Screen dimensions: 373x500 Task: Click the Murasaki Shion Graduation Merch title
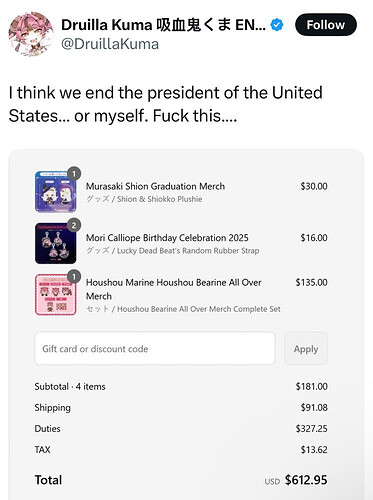(155, 186)
